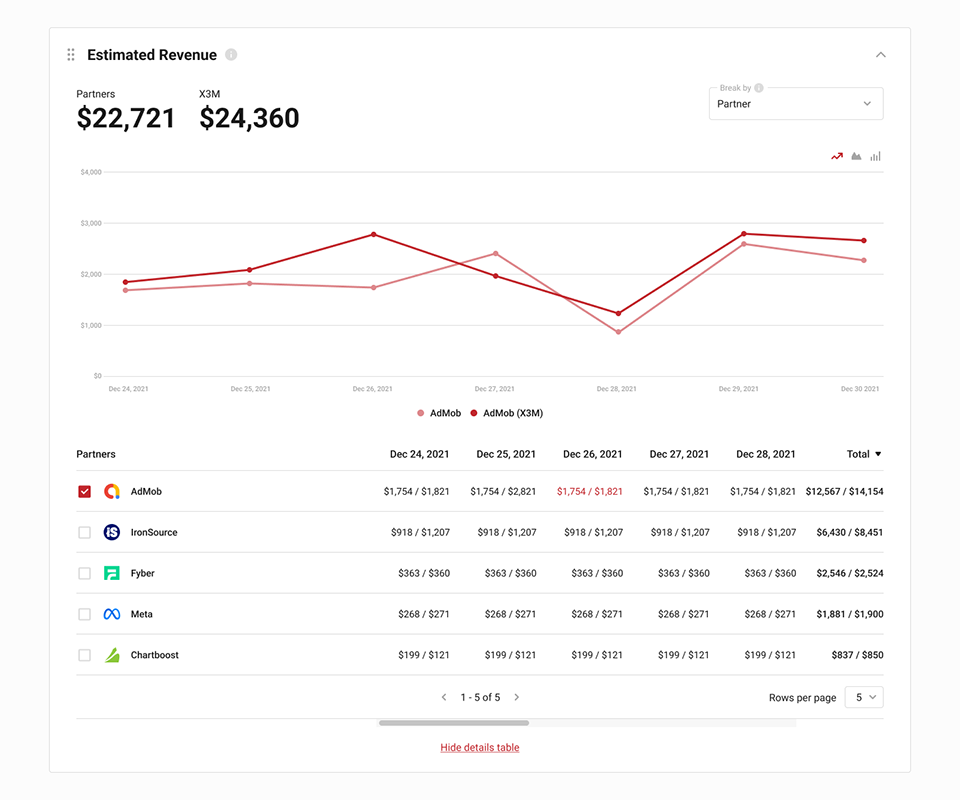This screenshot has width=960, height=800.
Task: Switch to bar chart view
Action: [x=876, y=156]
